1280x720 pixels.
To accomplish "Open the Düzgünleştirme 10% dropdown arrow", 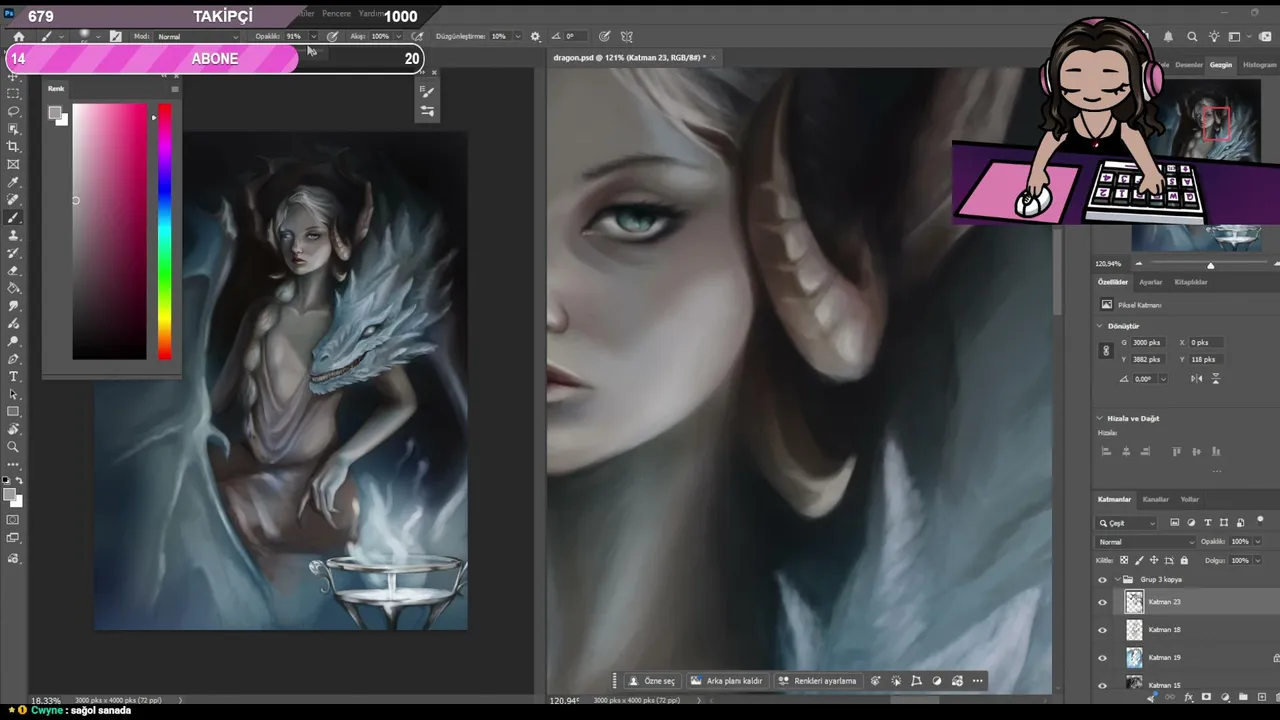I will [x=517, y=37].
